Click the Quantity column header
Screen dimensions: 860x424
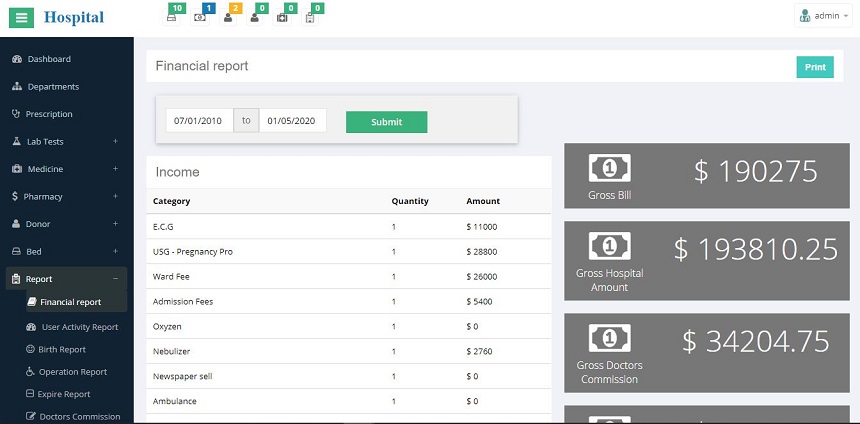[410, 201]
